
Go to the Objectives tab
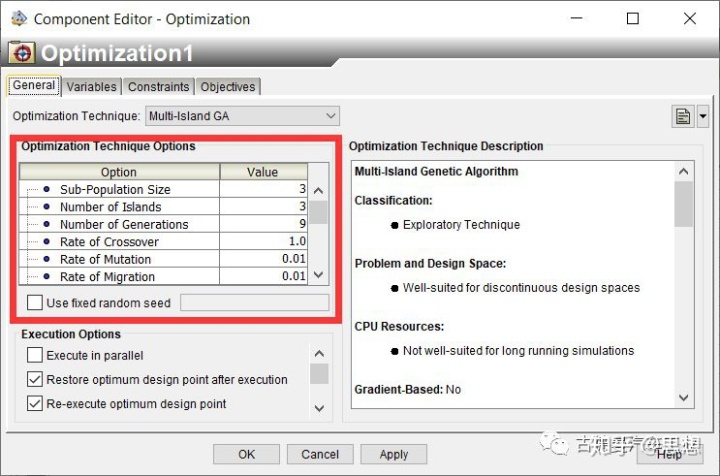point(228,87)
